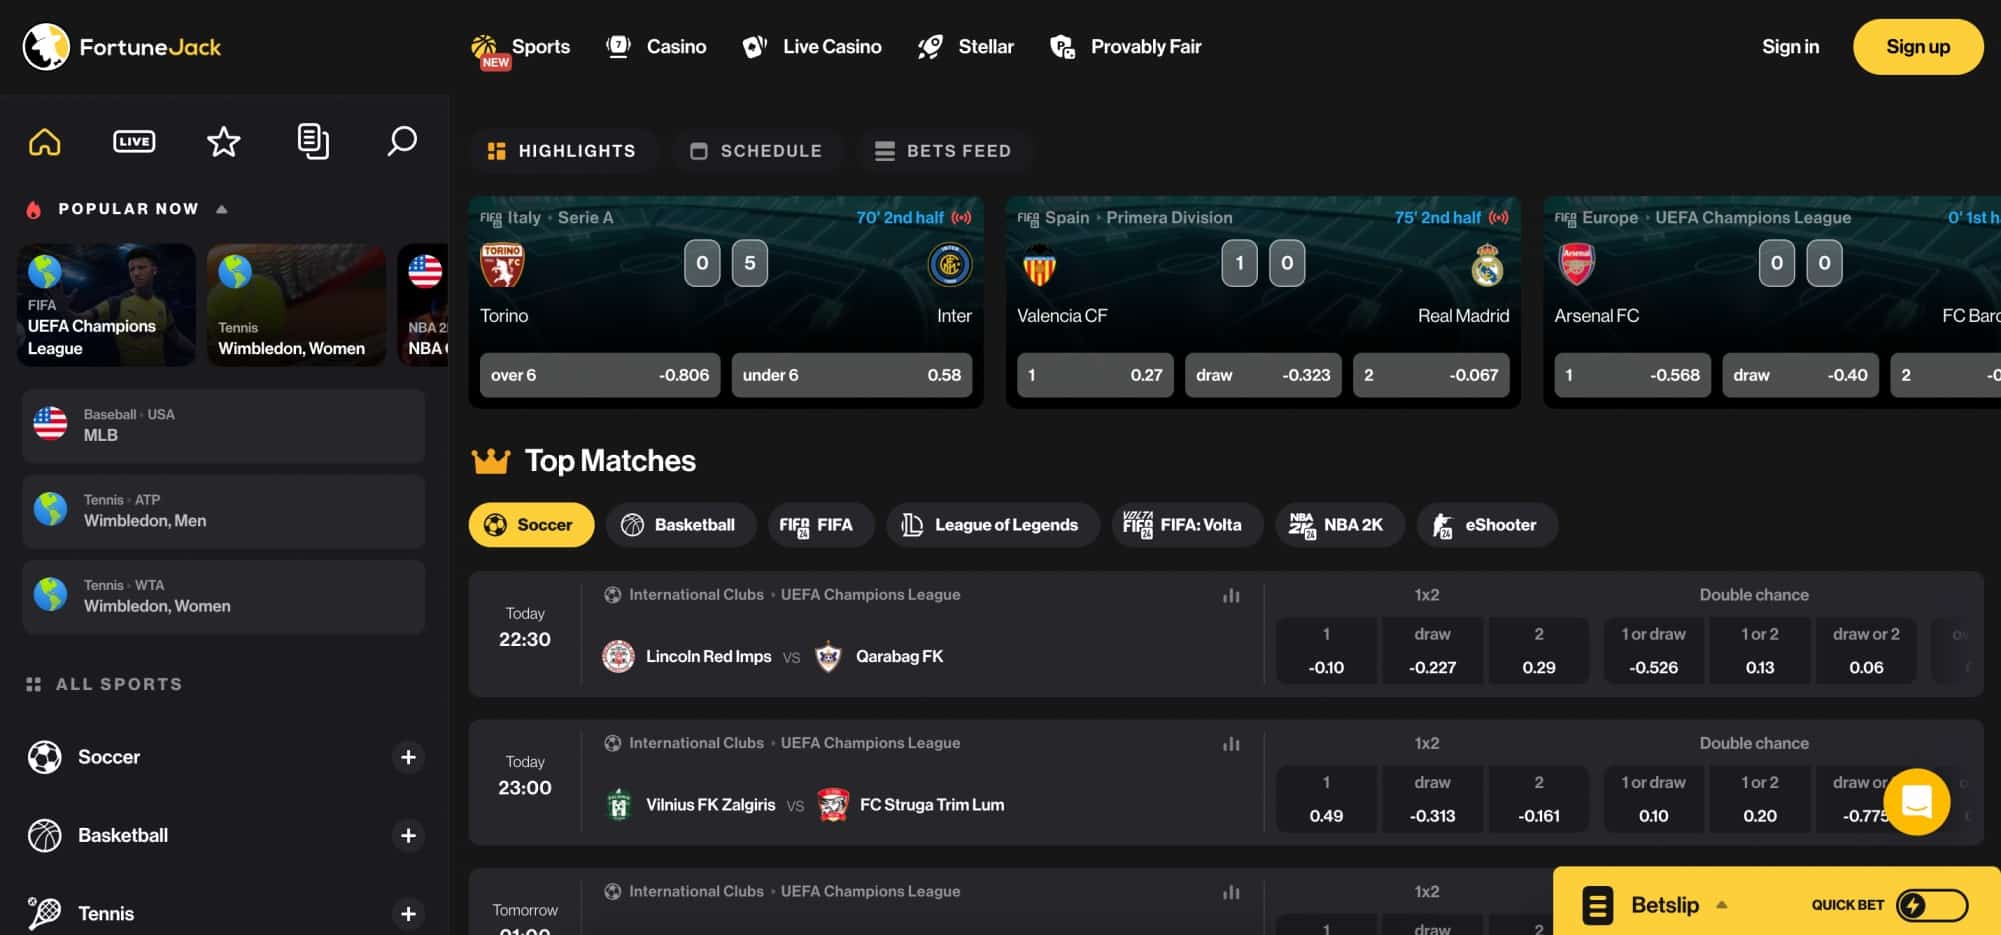Select the Basketball filter chip
The height and width of the screenshot is (935, 2001).
tap(681, 525)
